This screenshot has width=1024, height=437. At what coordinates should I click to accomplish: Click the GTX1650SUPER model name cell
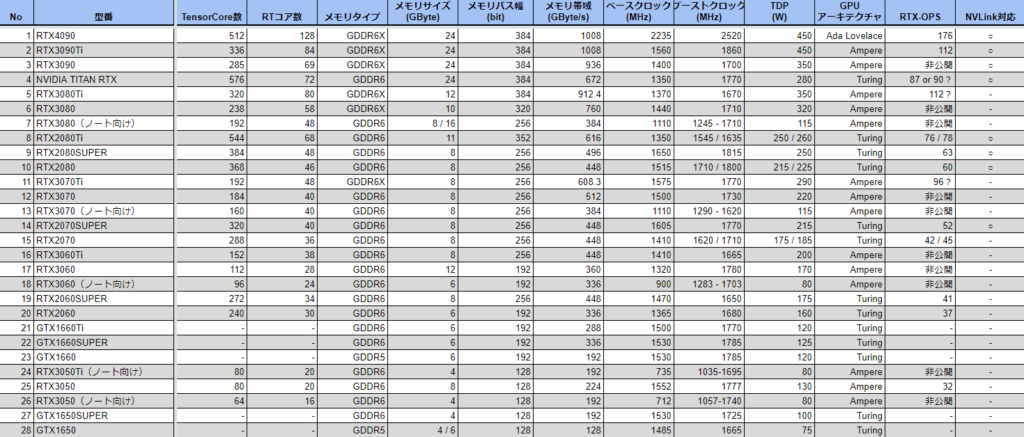[104, 415]
